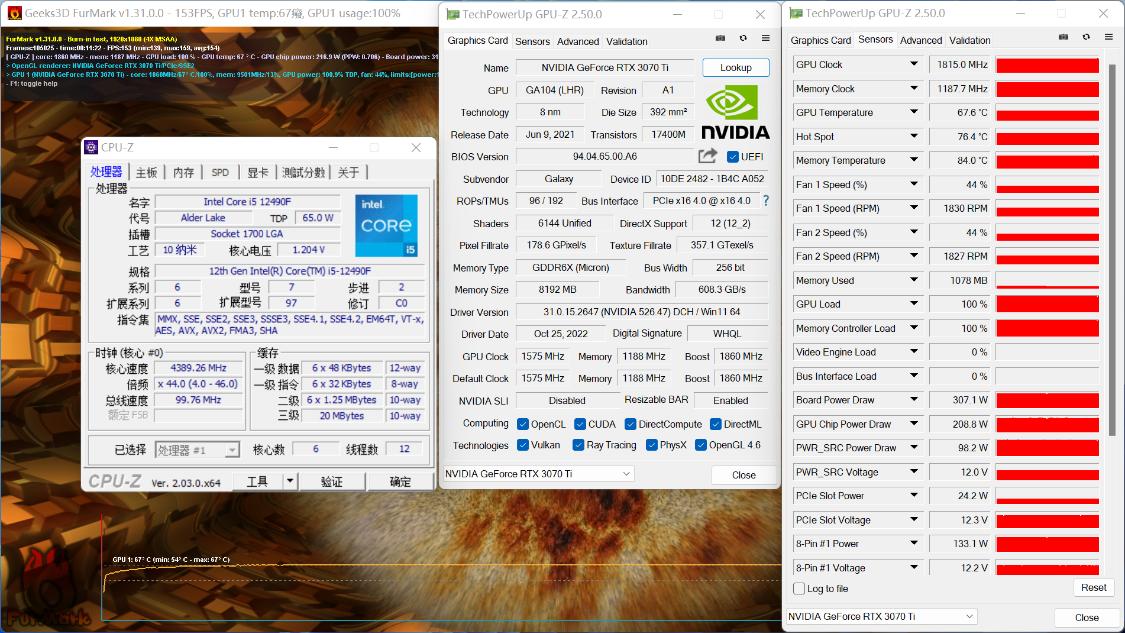Click the BIOS share/export arrow icon

(708, 156)
